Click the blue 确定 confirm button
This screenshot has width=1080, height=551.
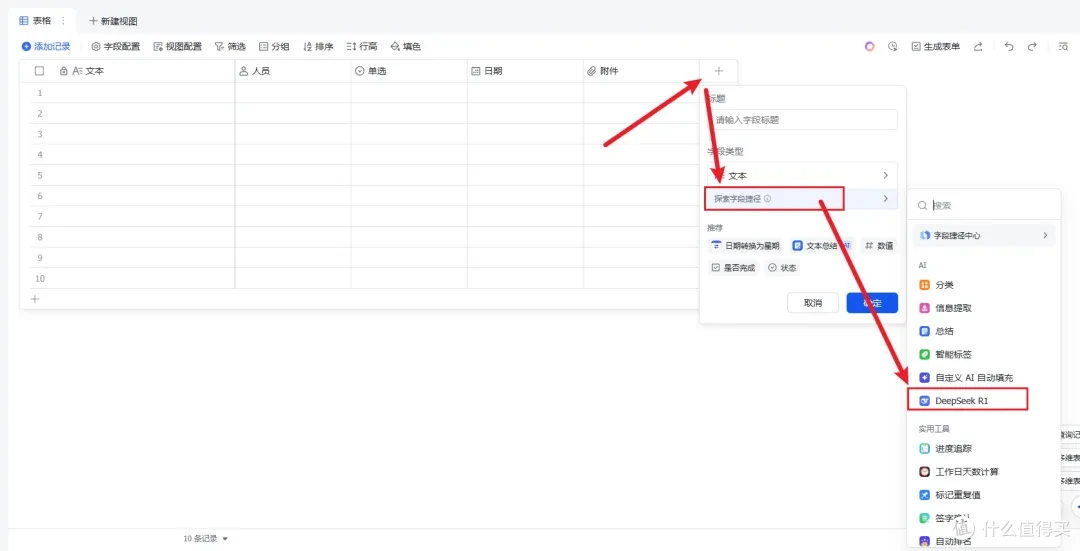pos(872,303)
